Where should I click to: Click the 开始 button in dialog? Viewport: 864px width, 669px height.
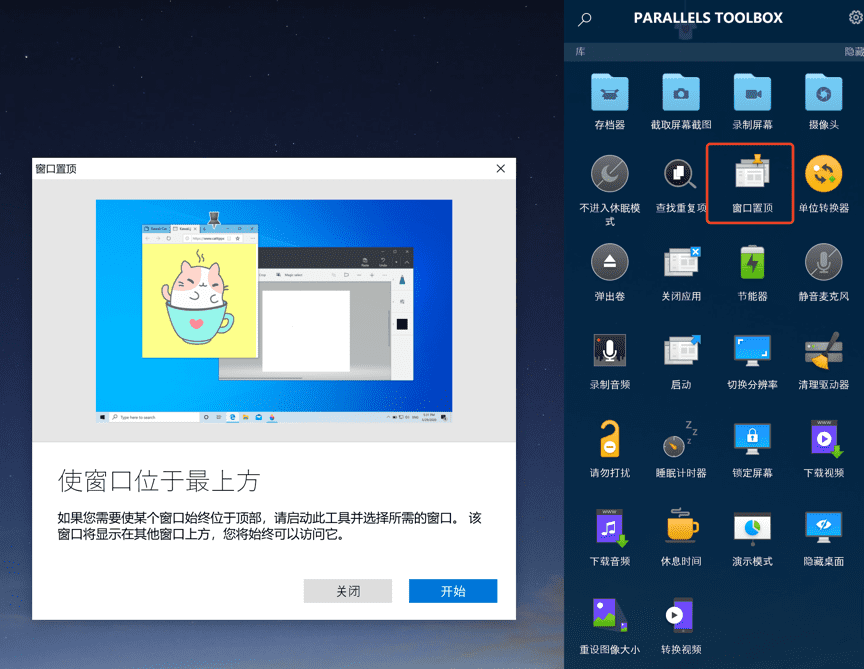[452, 591]
